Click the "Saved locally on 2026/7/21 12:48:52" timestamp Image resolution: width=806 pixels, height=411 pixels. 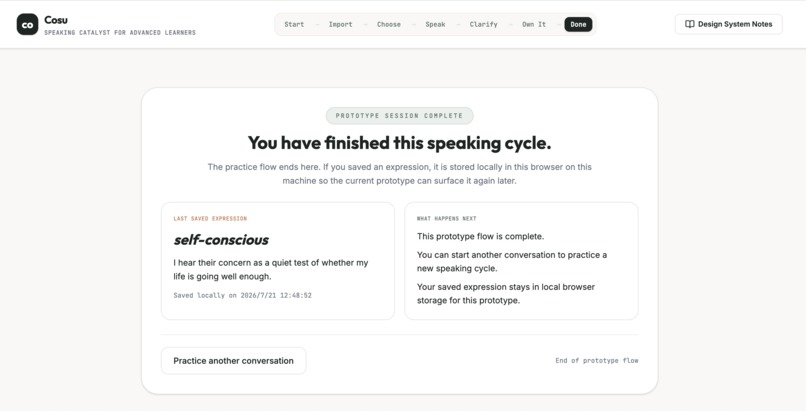242,295
